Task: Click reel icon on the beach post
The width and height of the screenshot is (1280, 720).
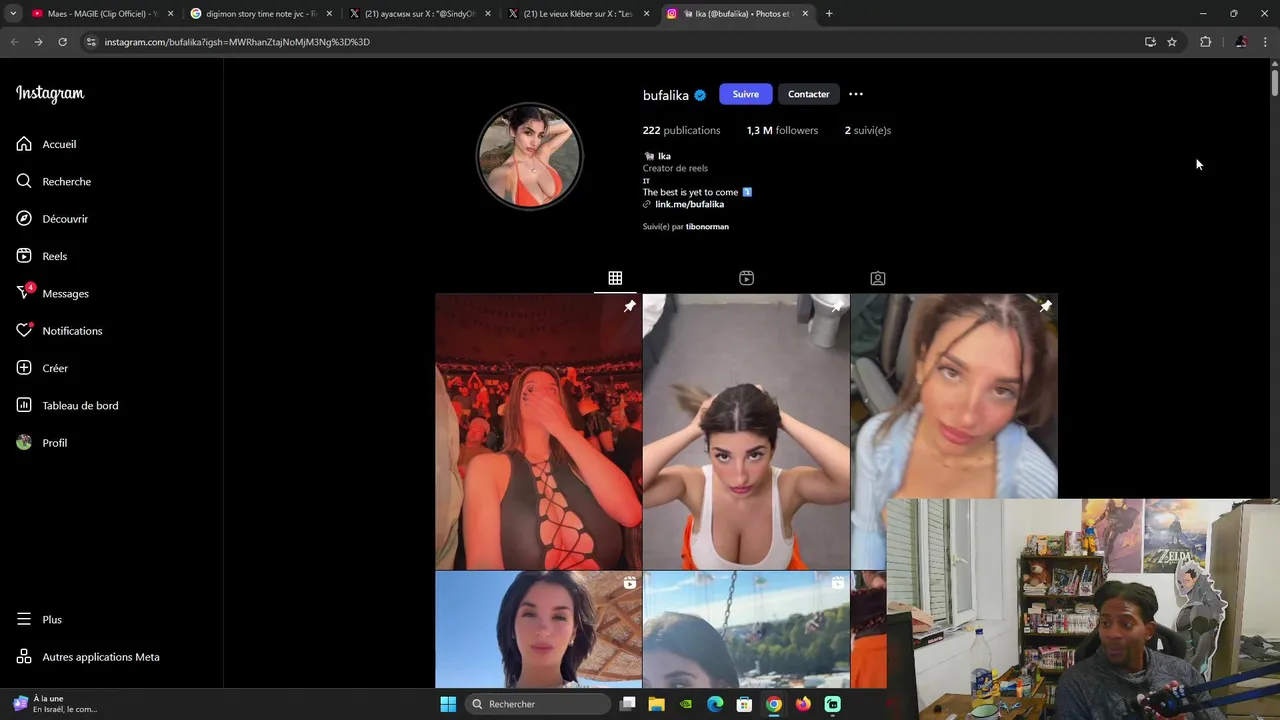Action: click(629, 583)
